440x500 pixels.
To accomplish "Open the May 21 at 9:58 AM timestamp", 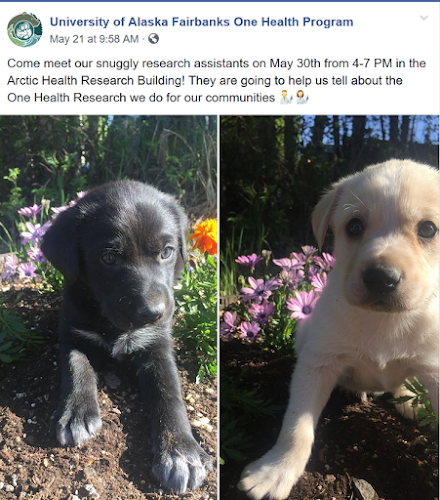I will coord(94,39).
